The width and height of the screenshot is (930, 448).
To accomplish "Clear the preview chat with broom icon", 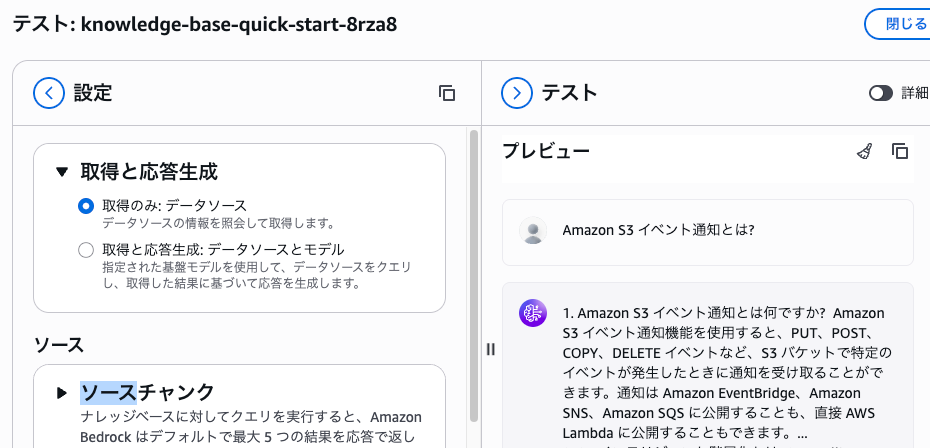I will 865,151.
